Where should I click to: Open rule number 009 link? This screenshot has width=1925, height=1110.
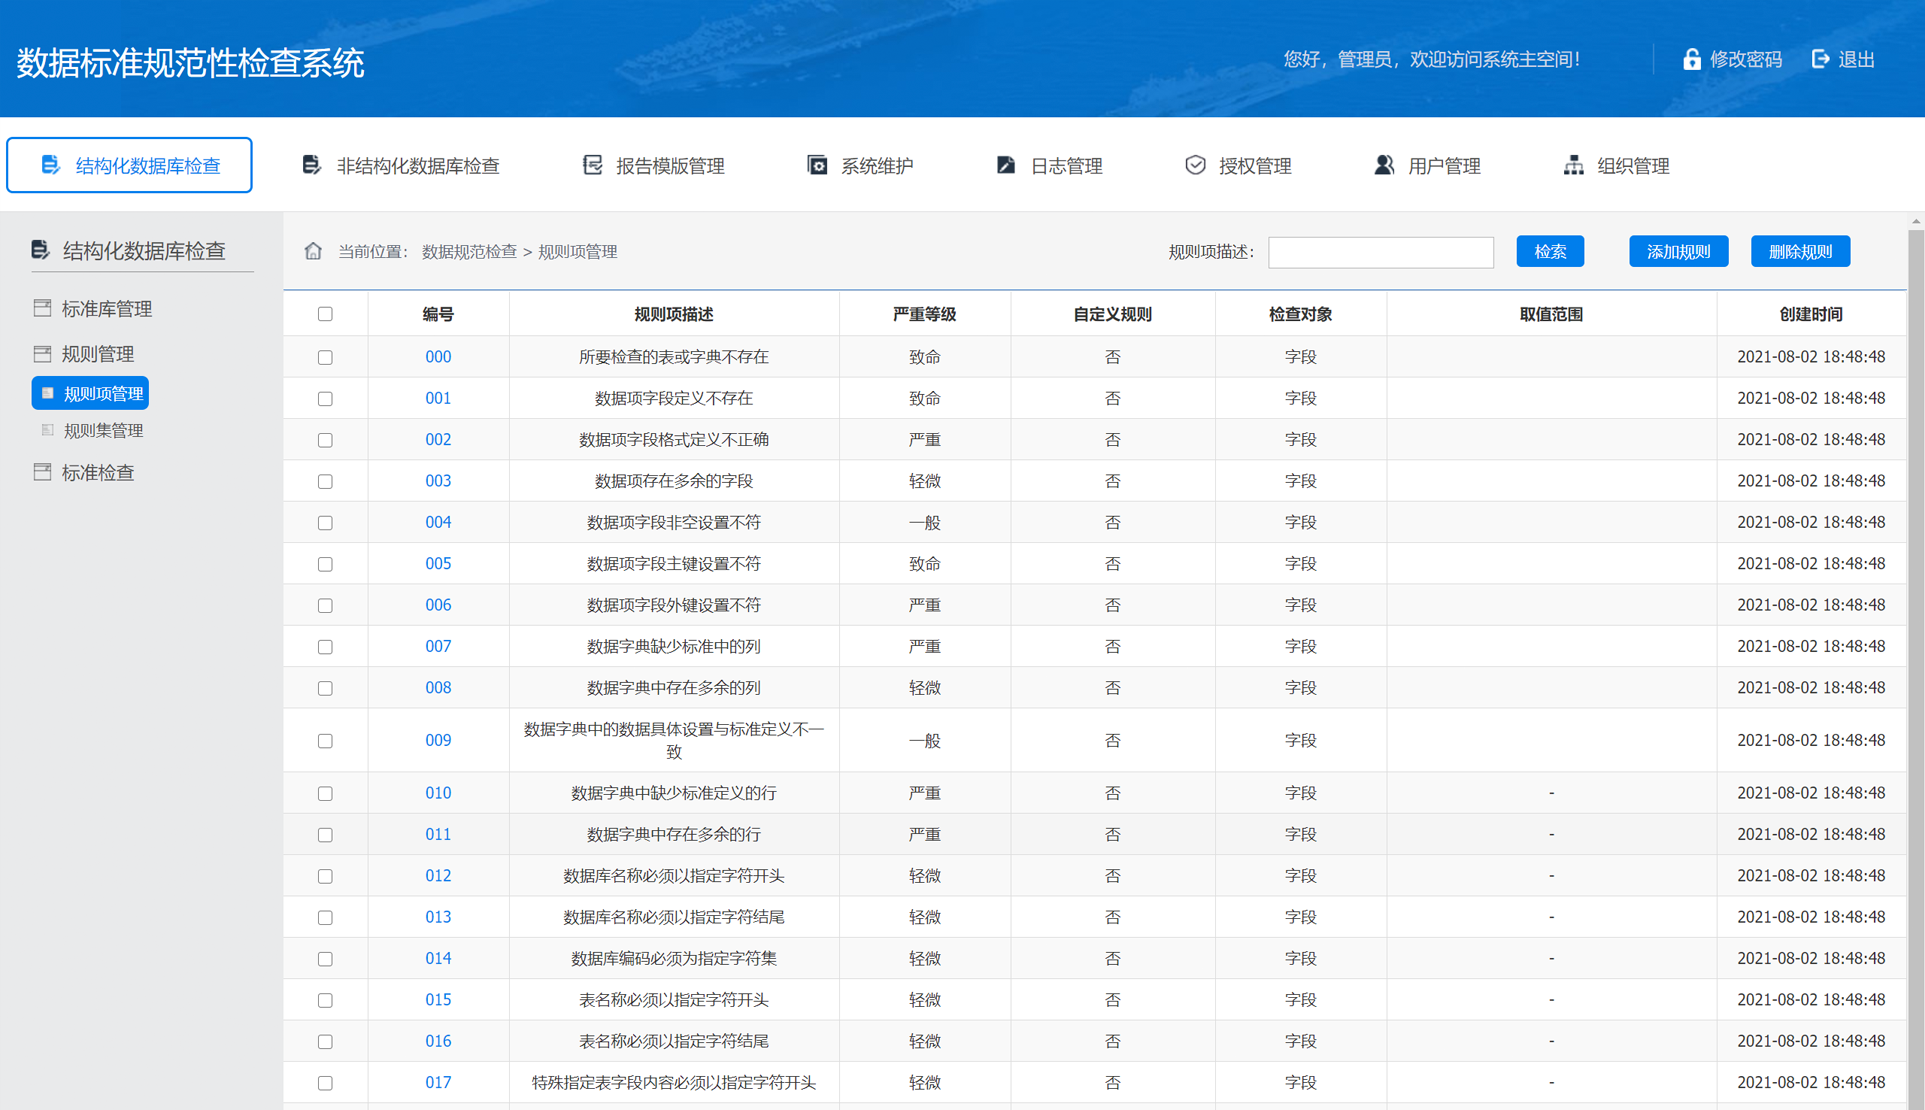click(438, 740)
